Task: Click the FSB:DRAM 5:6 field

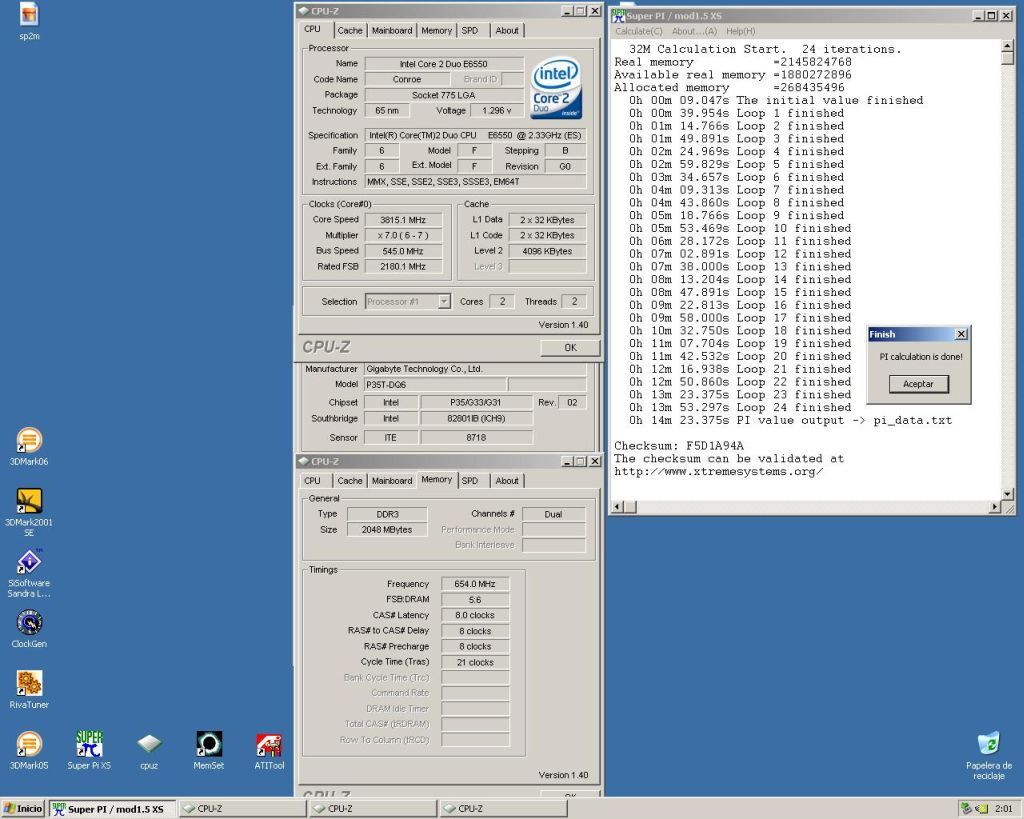Action: [x=475, y=600]
